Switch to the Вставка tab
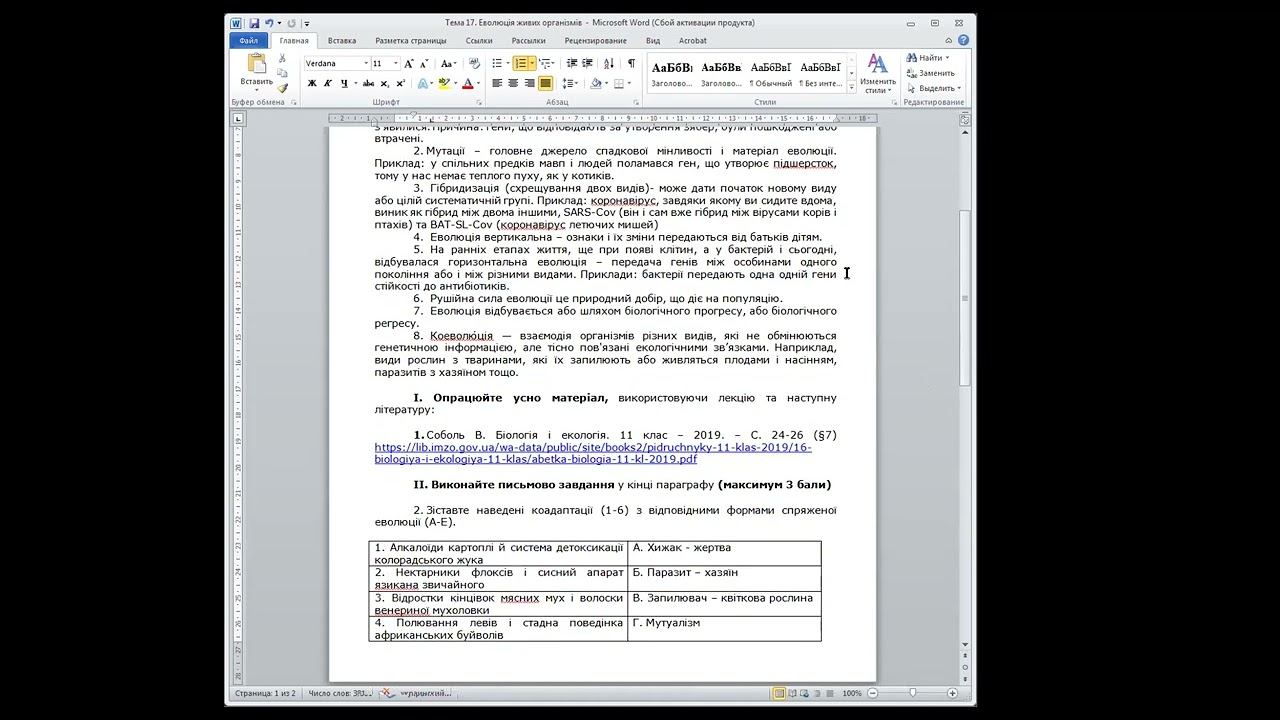Image resolution: width=1280 pixels, height=720 pixels. click(342, 40)
